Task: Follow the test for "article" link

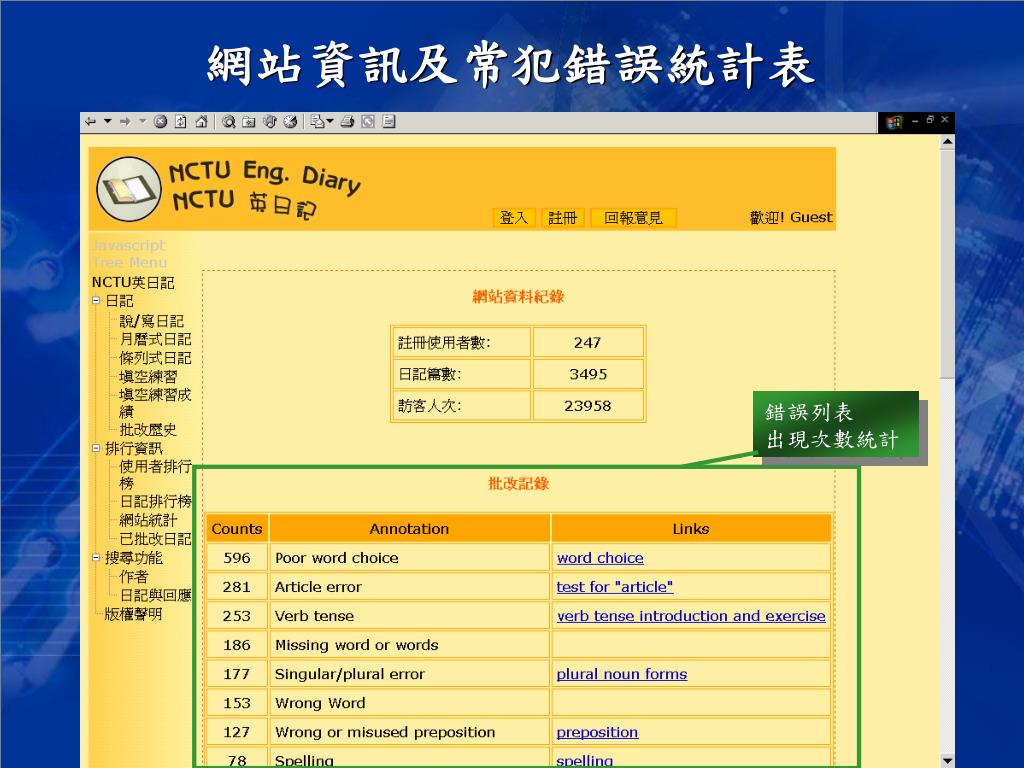Action: (615, 587)
